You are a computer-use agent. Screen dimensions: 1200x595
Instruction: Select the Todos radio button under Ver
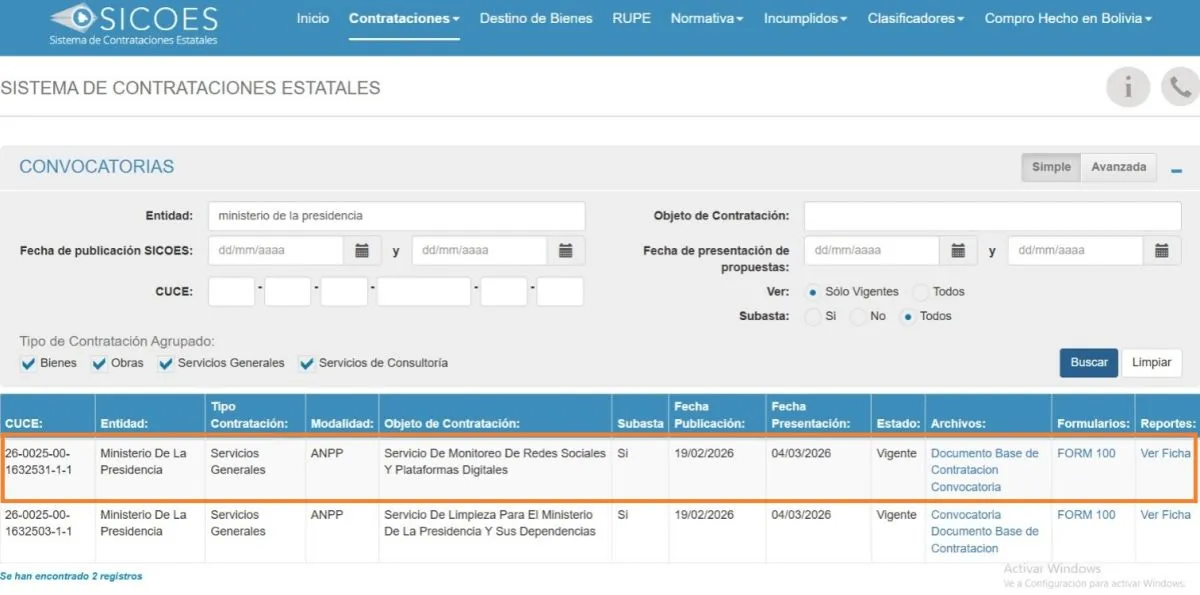920,292
